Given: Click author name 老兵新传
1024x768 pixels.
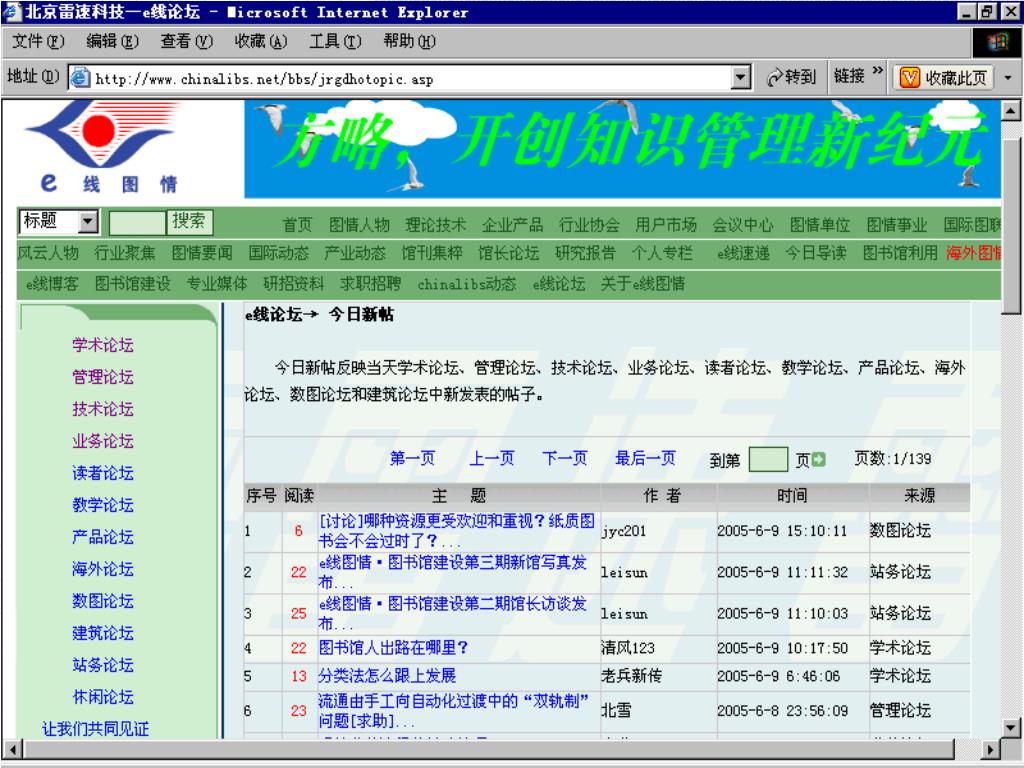Looking at the screenshot, I should point(632,676).
